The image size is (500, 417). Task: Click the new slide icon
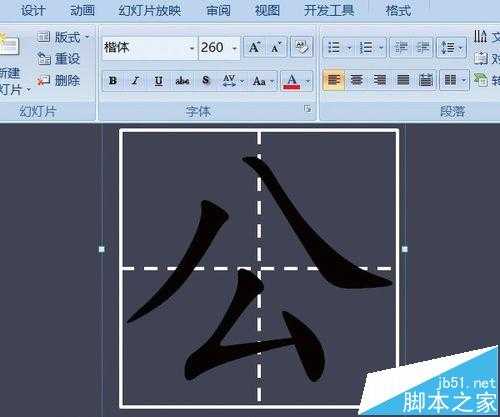(x=9, y=45)
